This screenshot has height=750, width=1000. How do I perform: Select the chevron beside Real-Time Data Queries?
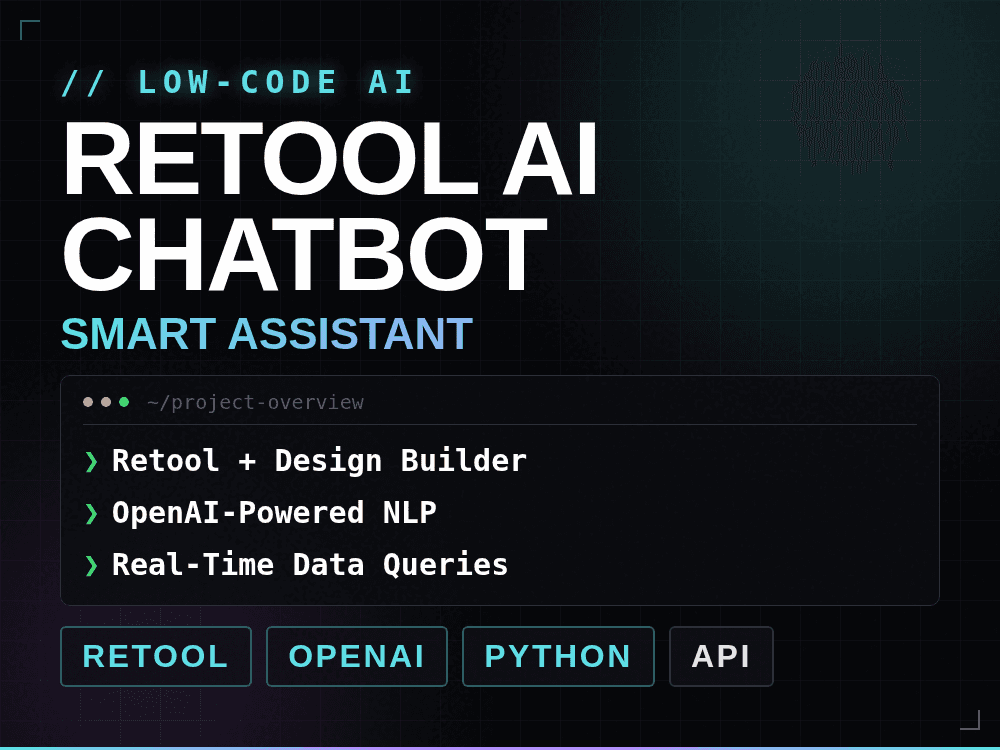coord(91,565)
